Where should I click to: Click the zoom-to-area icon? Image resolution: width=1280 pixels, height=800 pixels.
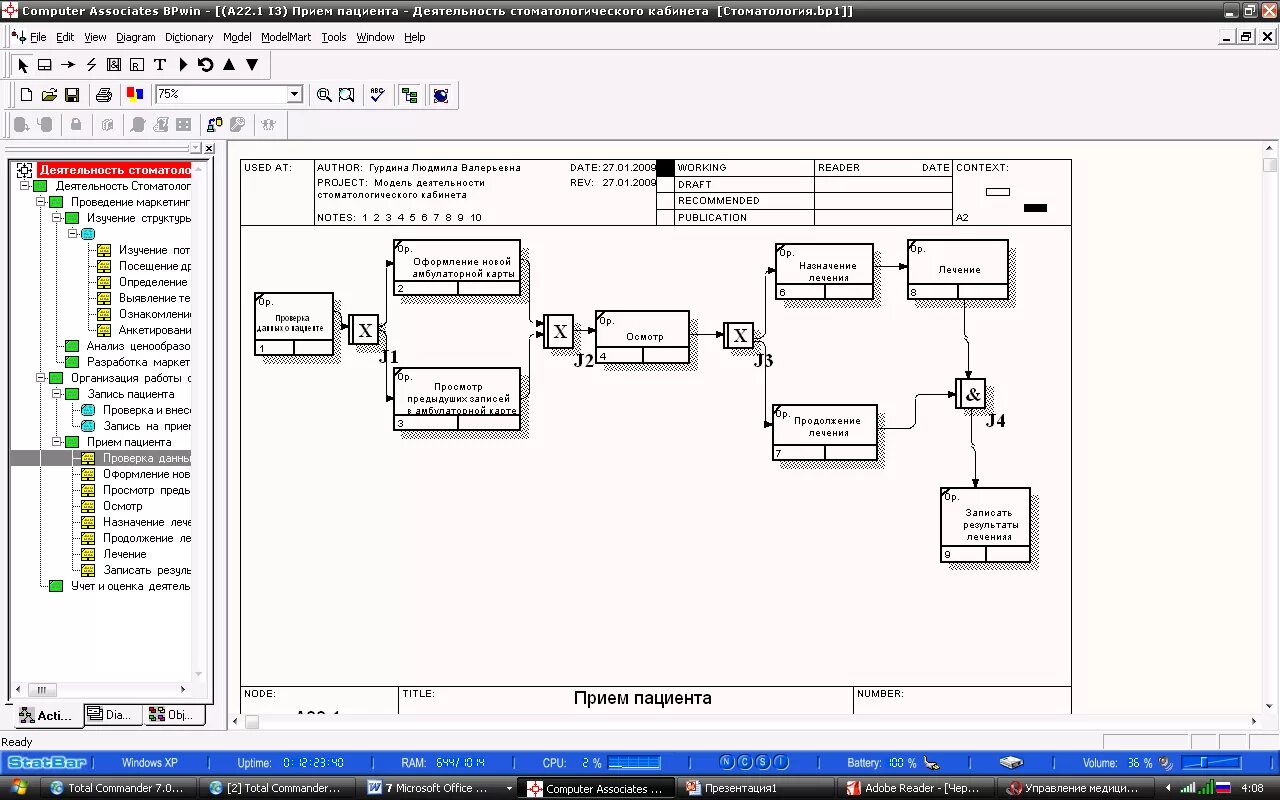point(346,94)
